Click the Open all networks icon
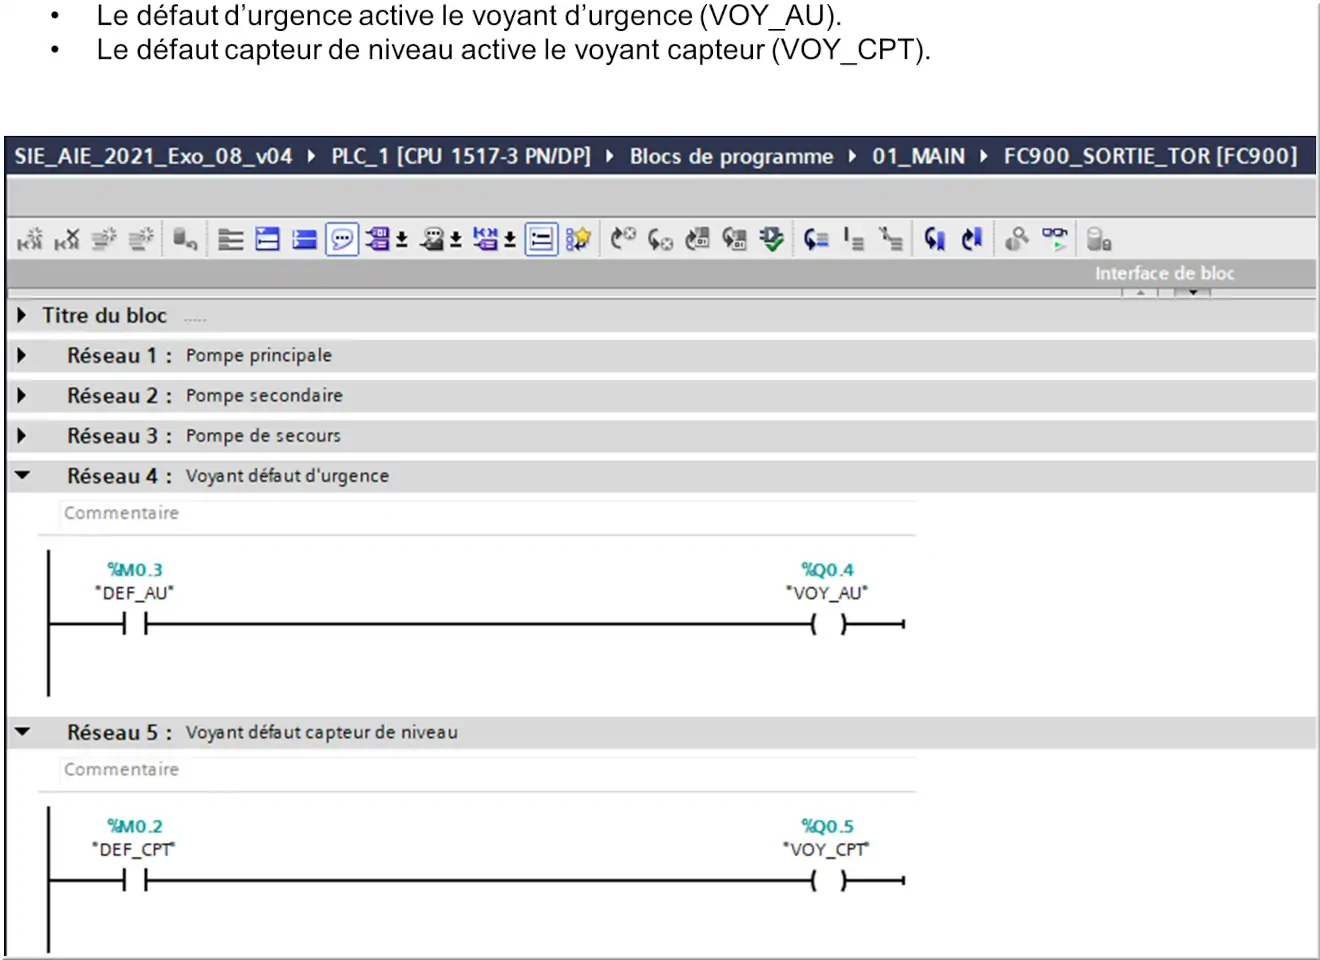The image size is (1320, 960). (231, 239)
